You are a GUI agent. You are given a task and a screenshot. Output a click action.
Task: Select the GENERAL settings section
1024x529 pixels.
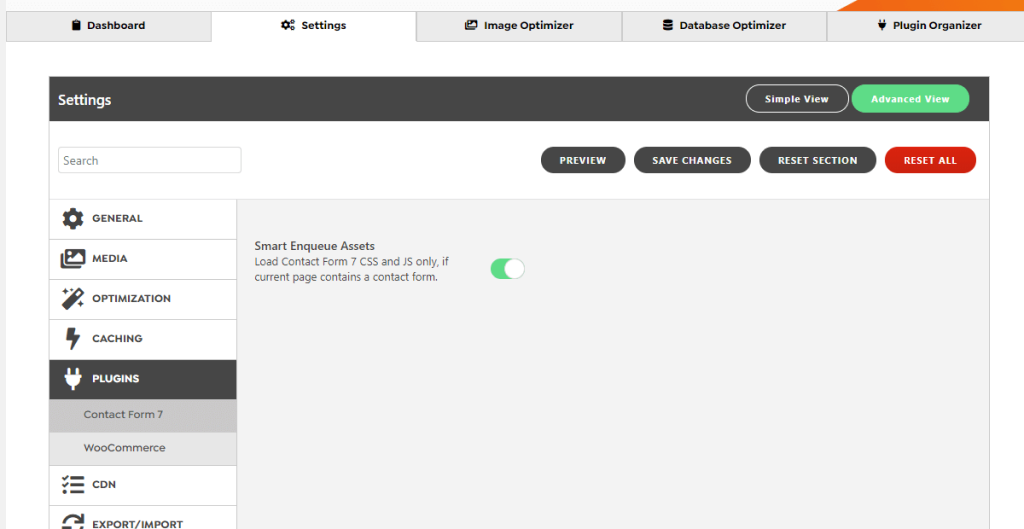tap(143, 219)
